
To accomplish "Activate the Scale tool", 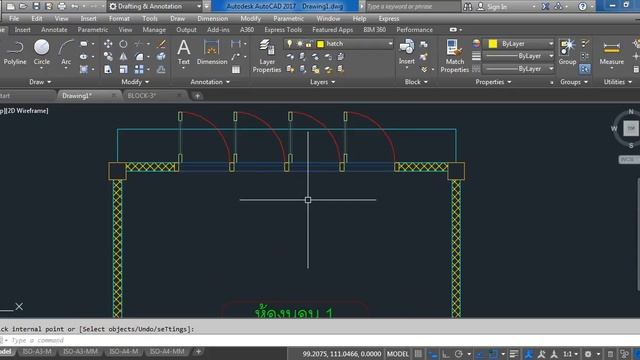I will tap(123, 69).
